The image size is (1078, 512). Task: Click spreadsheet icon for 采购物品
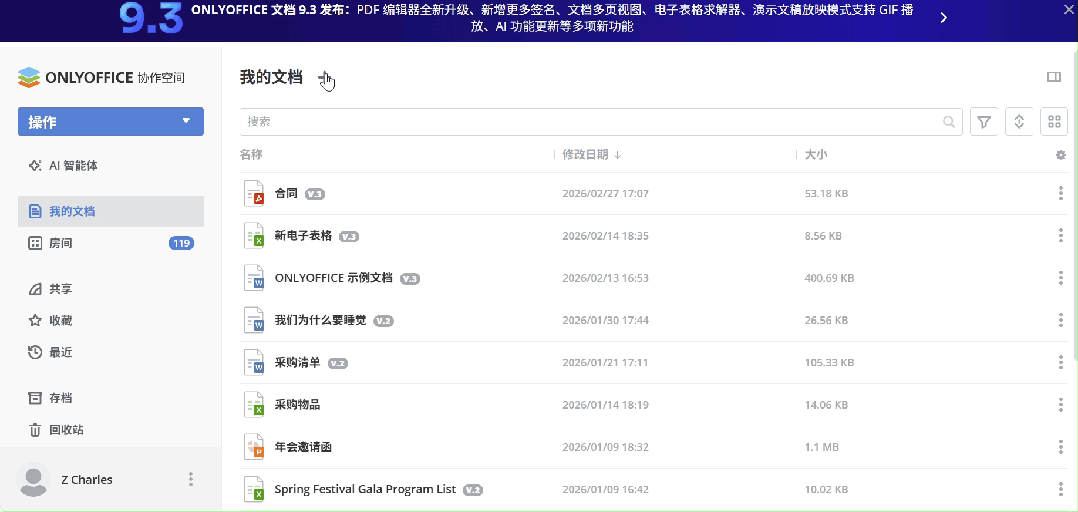click(x=254, y=405)
